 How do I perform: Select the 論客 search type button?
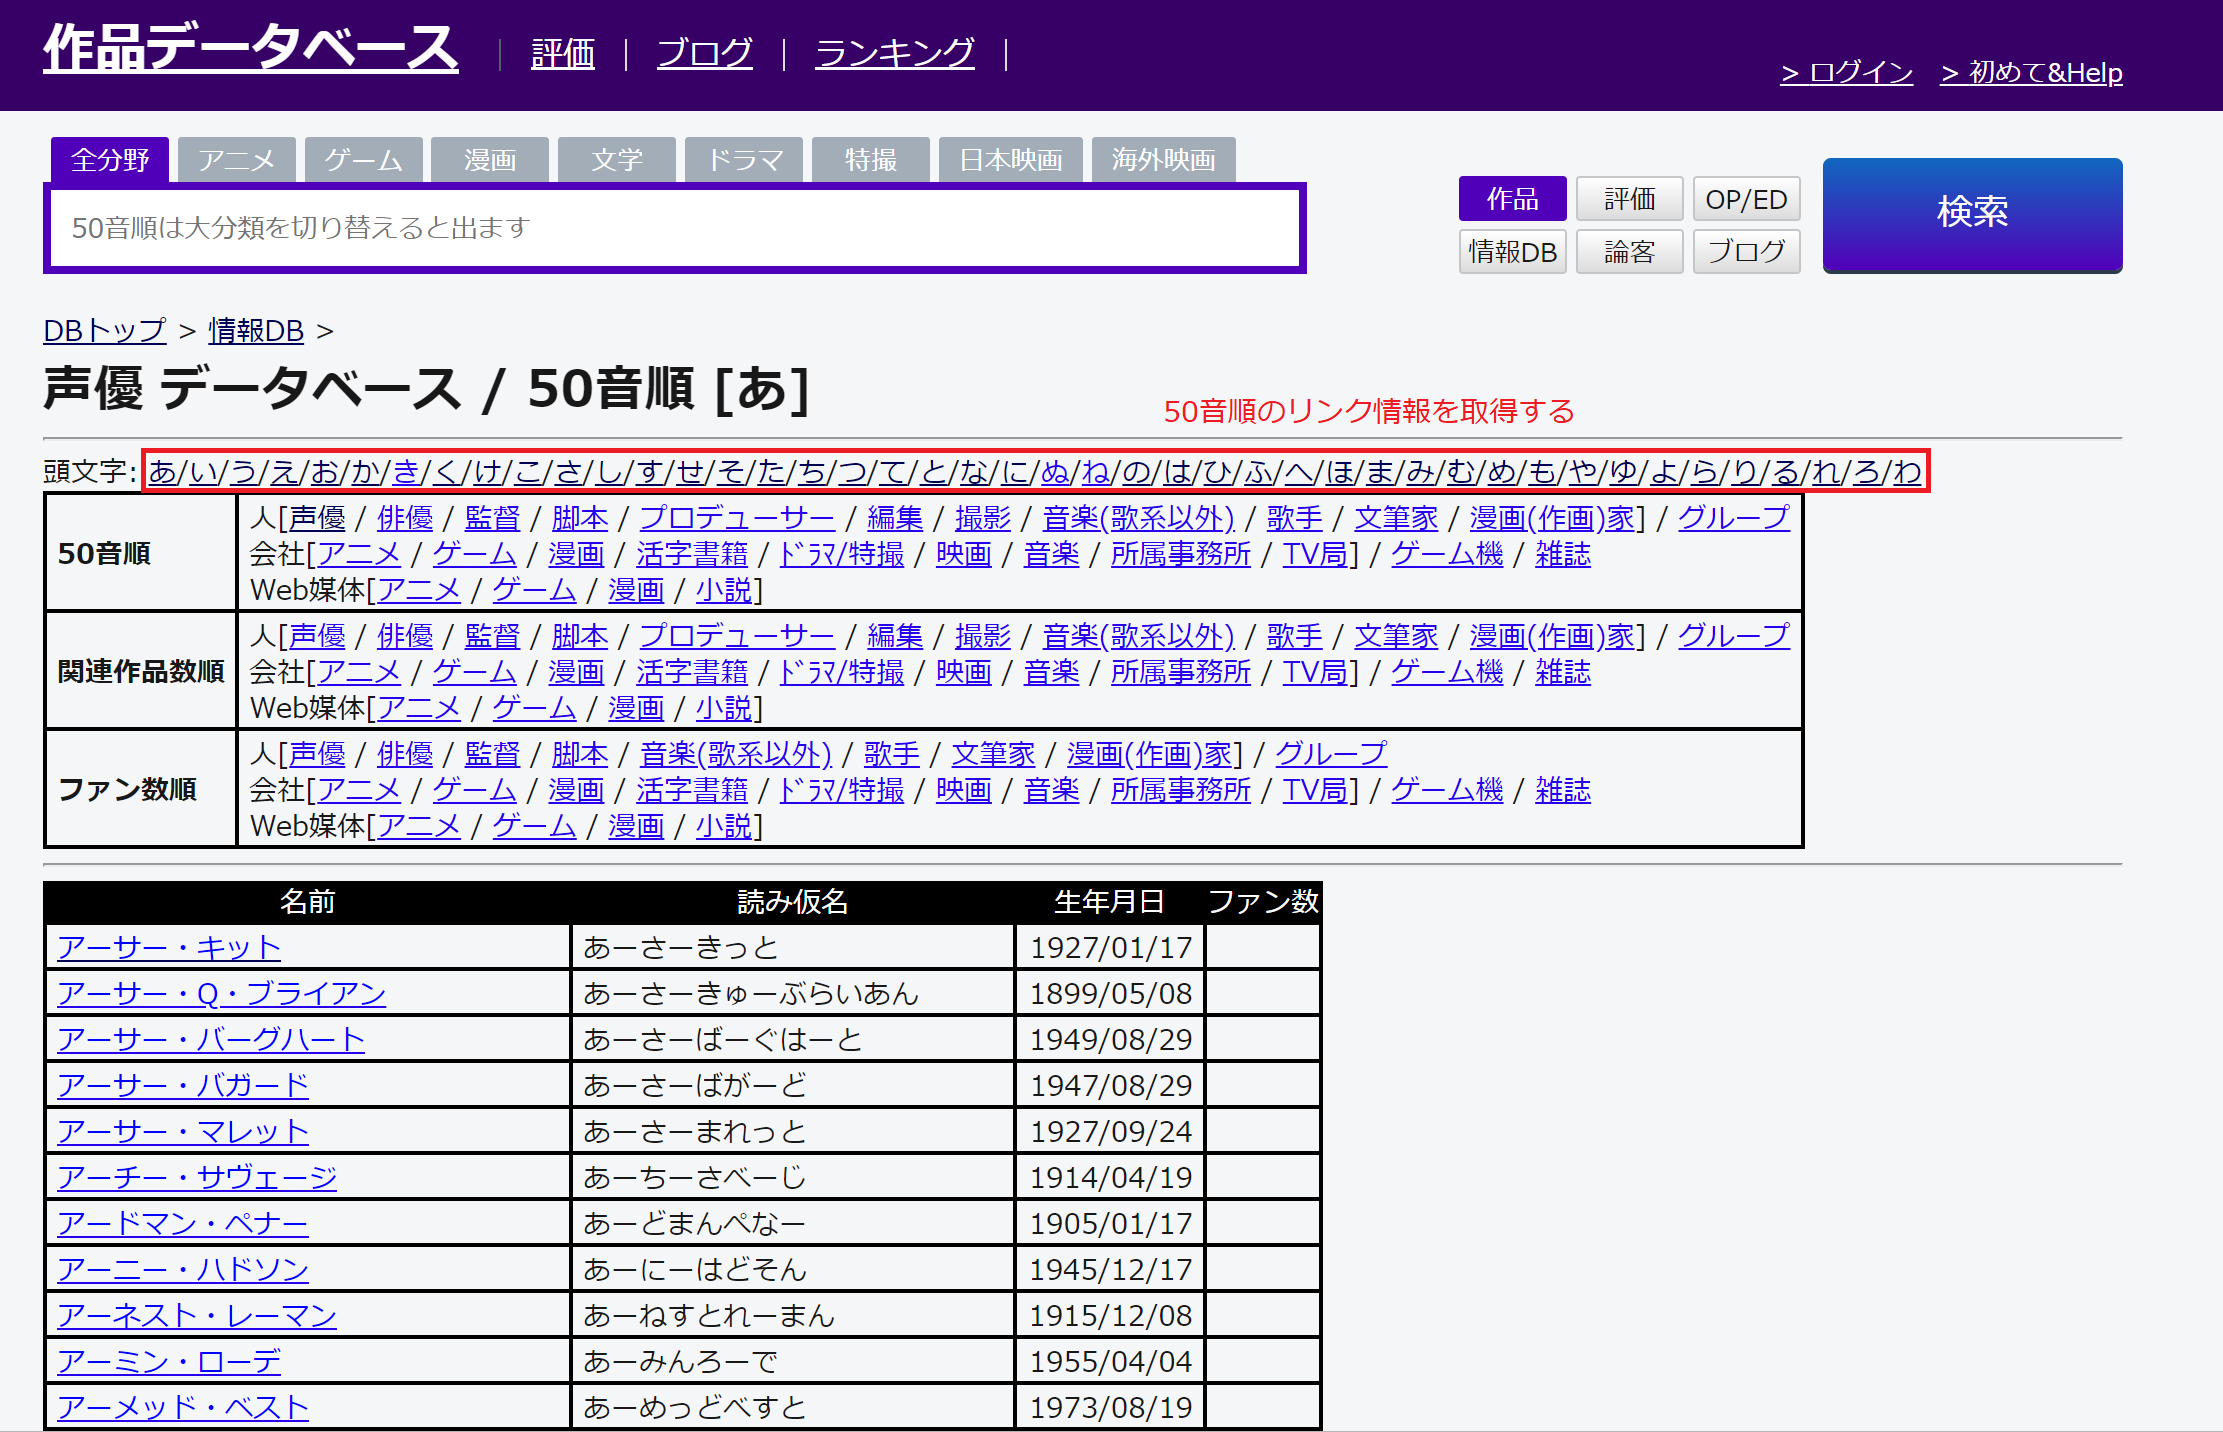(x=1630, y=252)
